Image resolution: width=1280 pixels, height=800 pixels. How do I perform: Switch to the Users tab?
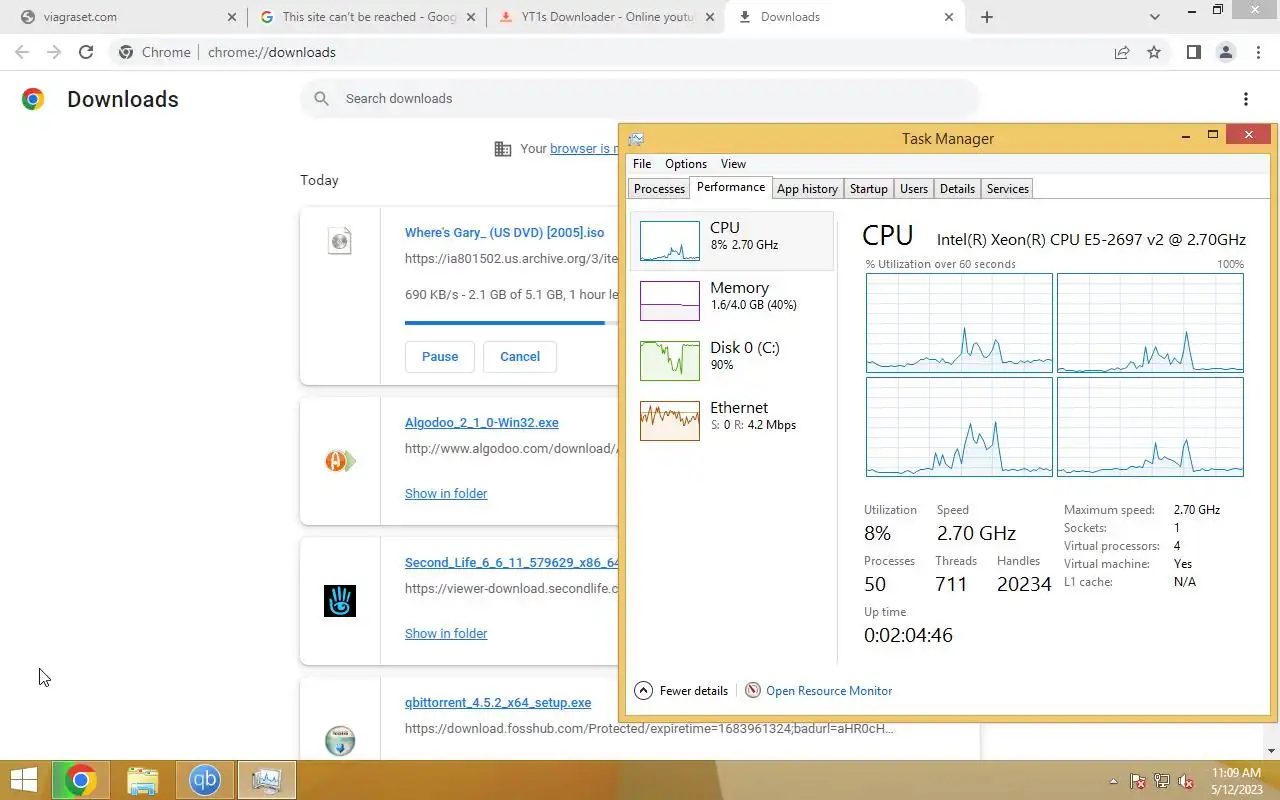click(914, 189)
